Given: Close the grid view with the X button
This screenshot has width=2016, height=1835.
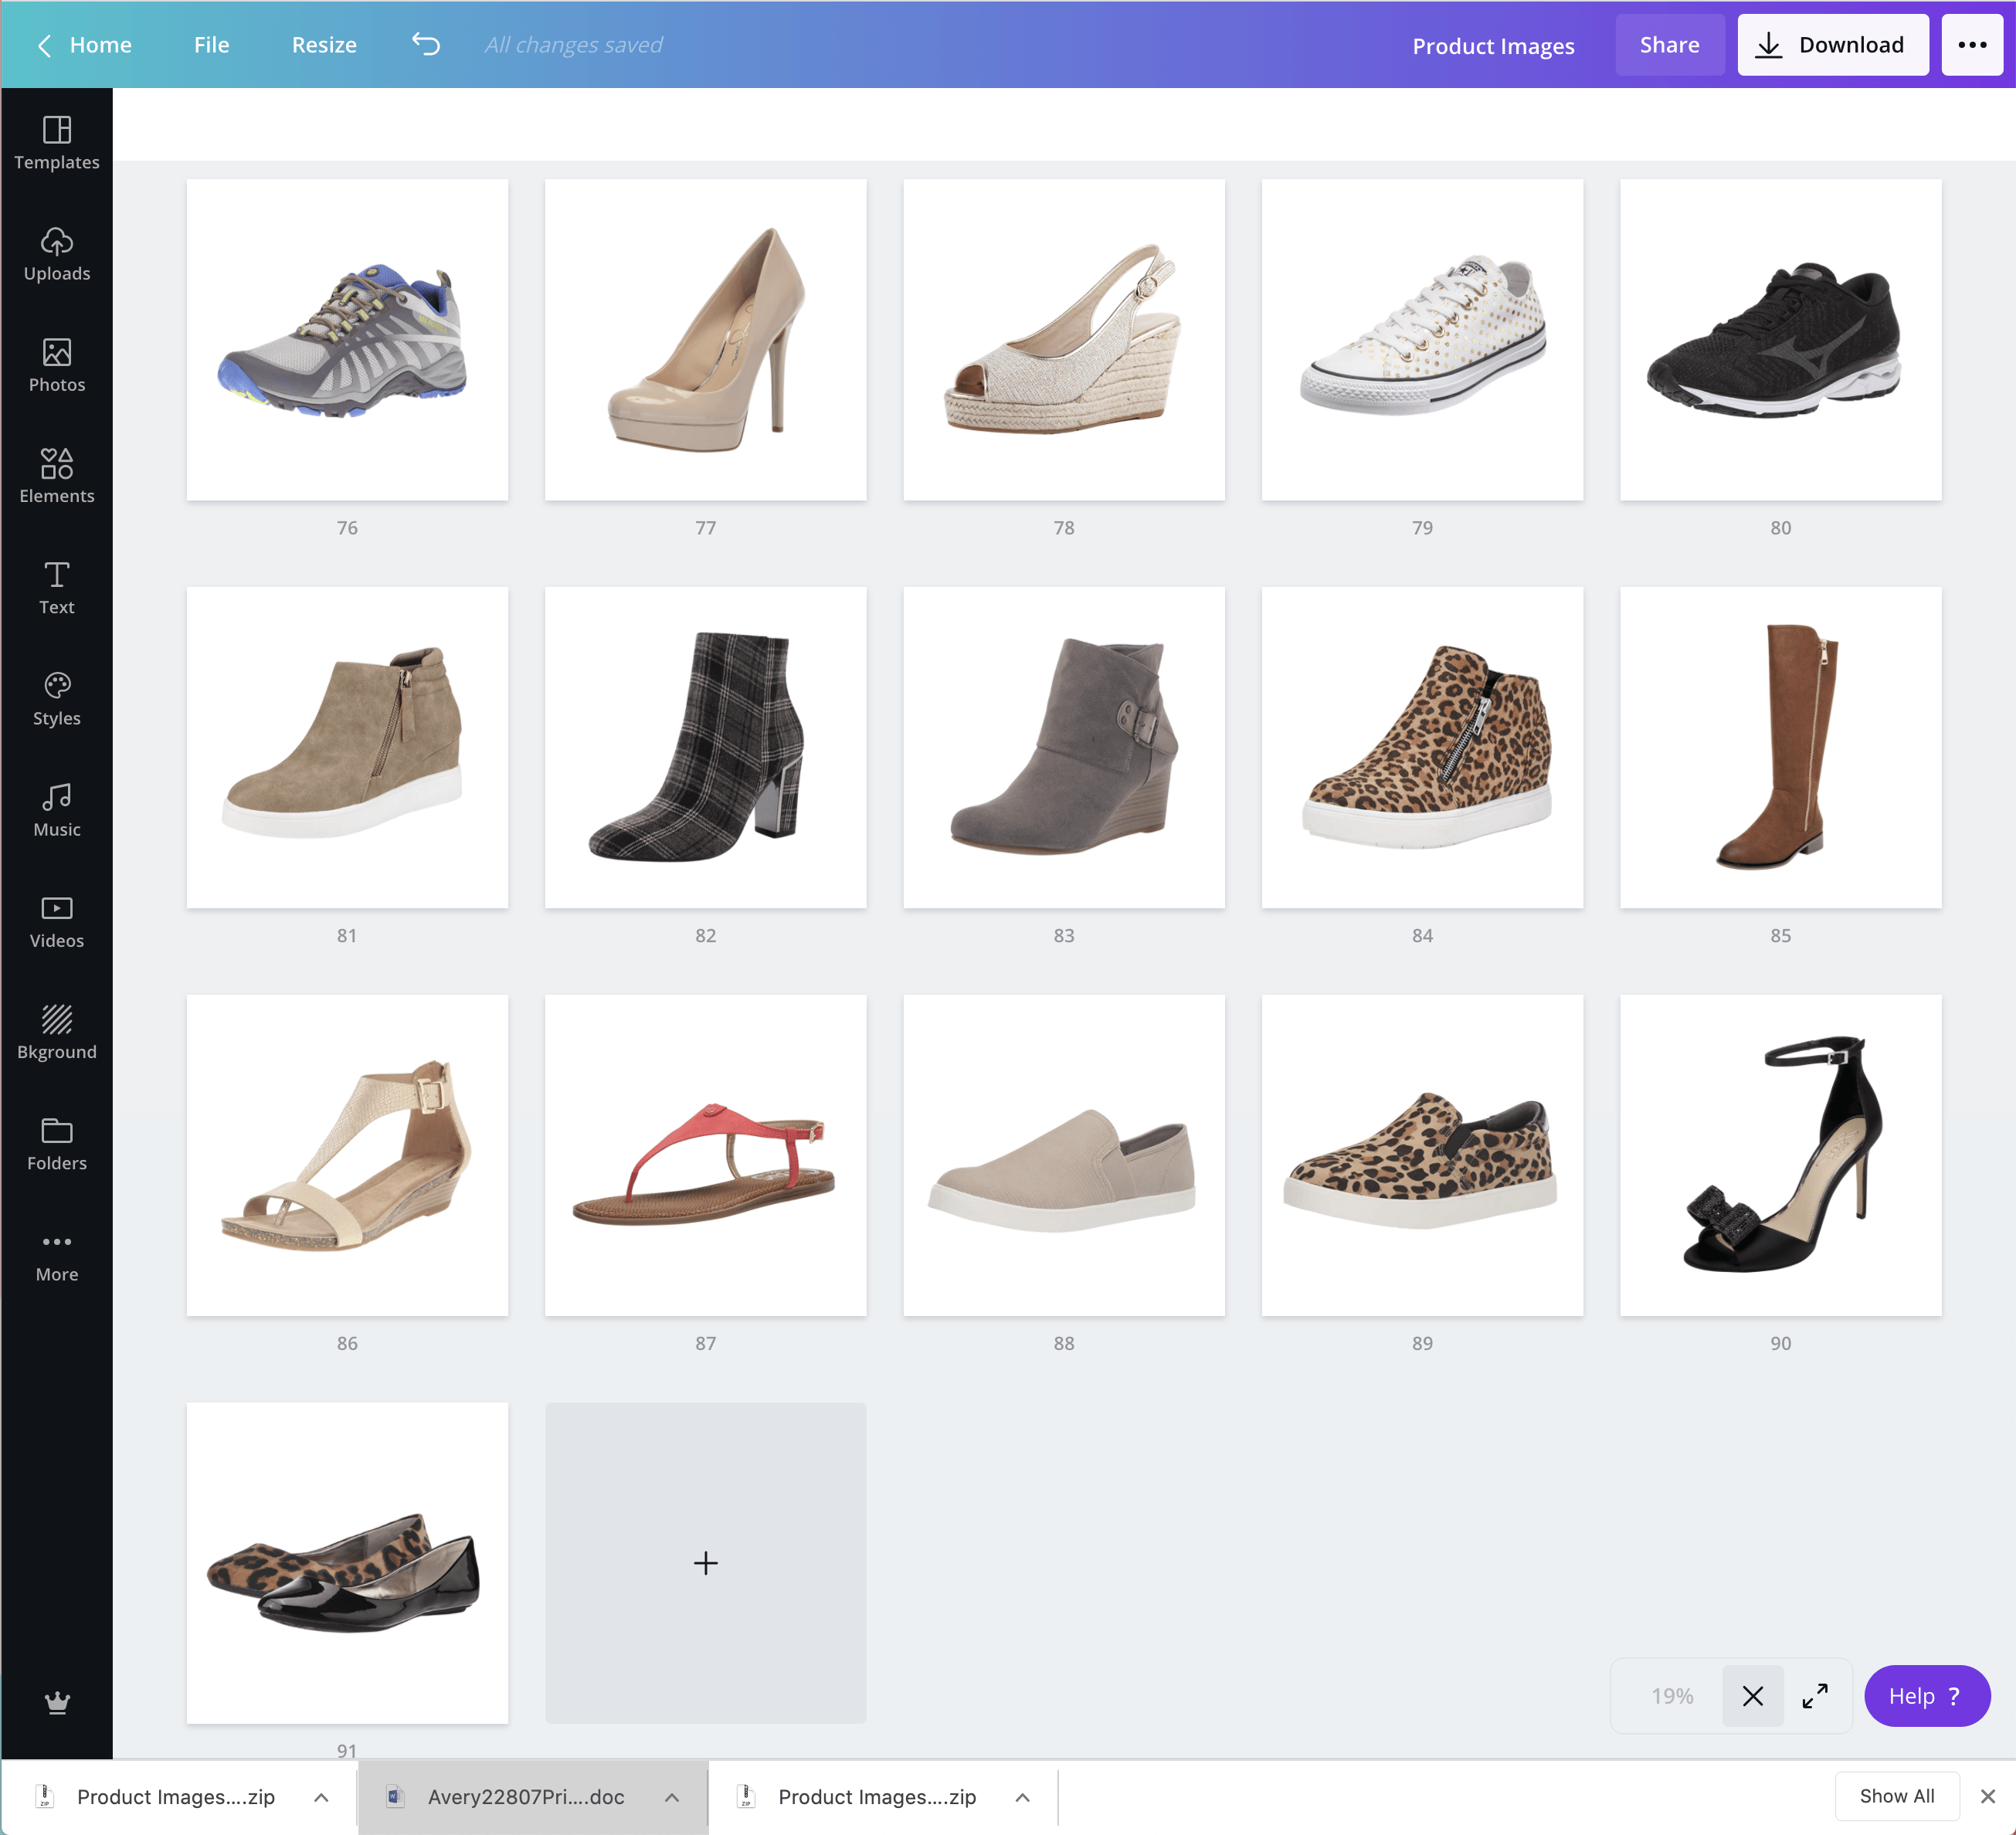Looking at the screenshot, I should point(1752,1696).
